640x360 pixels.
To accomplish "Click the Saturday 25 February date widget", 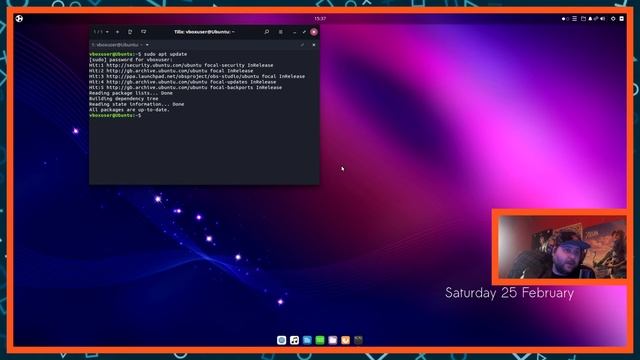I will 509,293.
